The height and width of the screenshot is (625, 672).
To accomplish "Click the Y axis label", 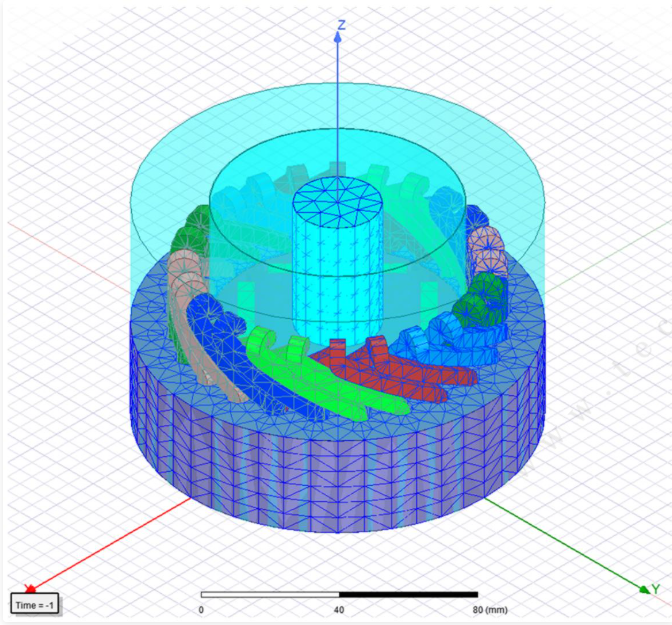I will pos(655,589).
